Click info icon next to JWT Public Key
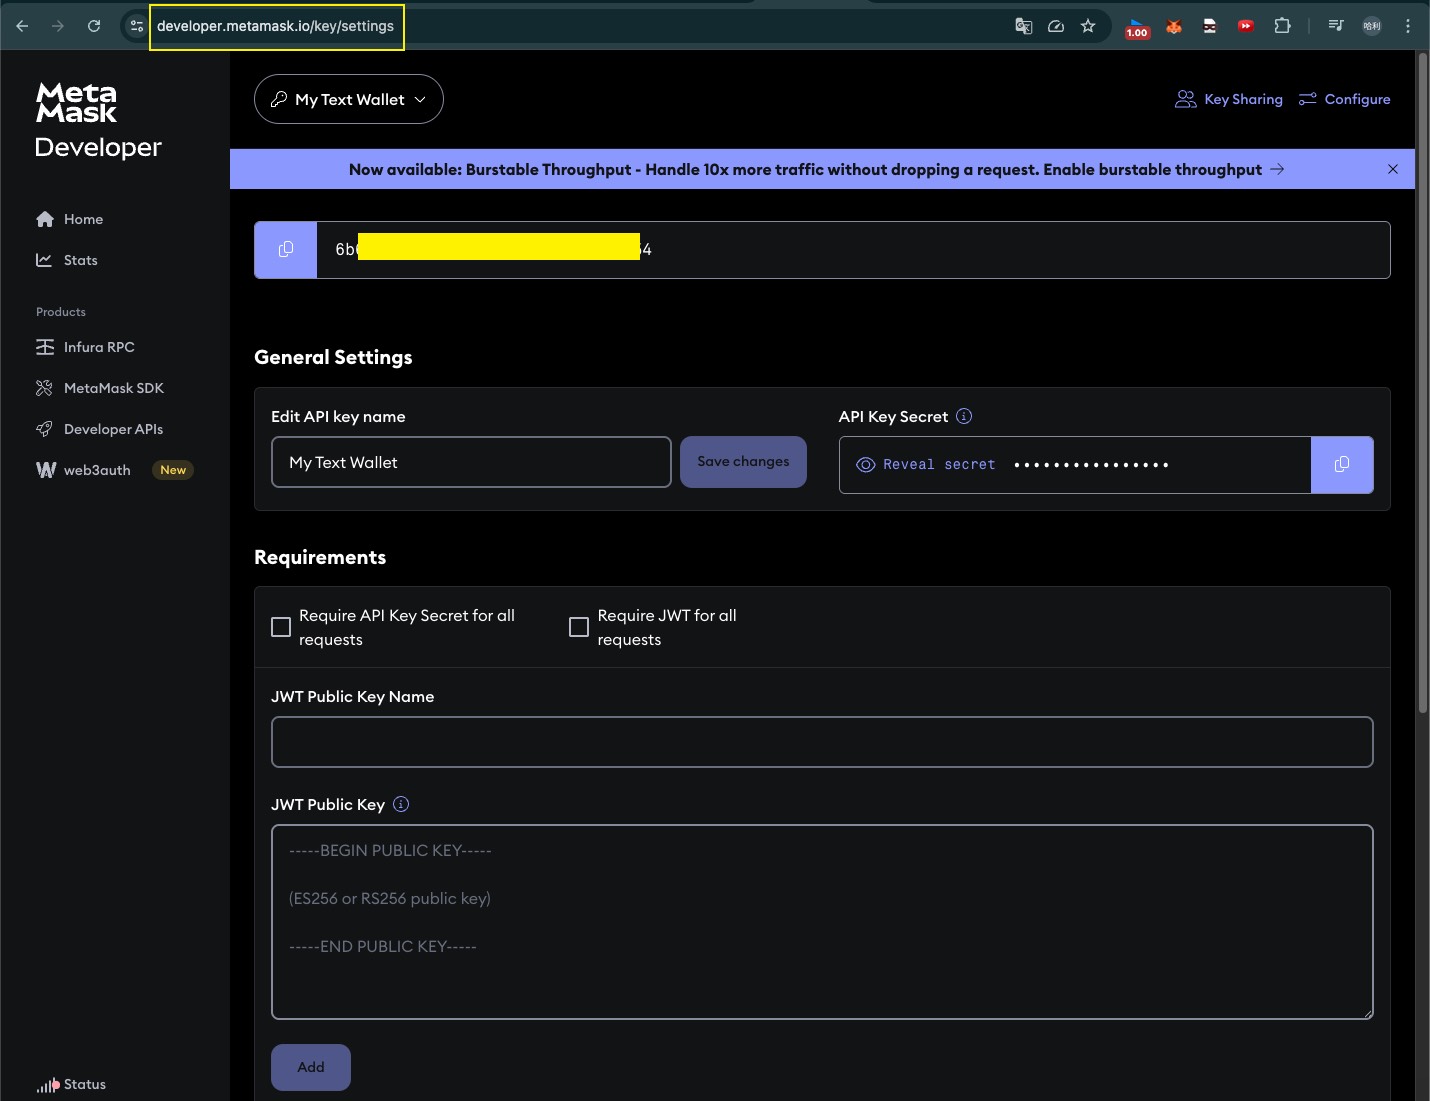 [401, 804]
